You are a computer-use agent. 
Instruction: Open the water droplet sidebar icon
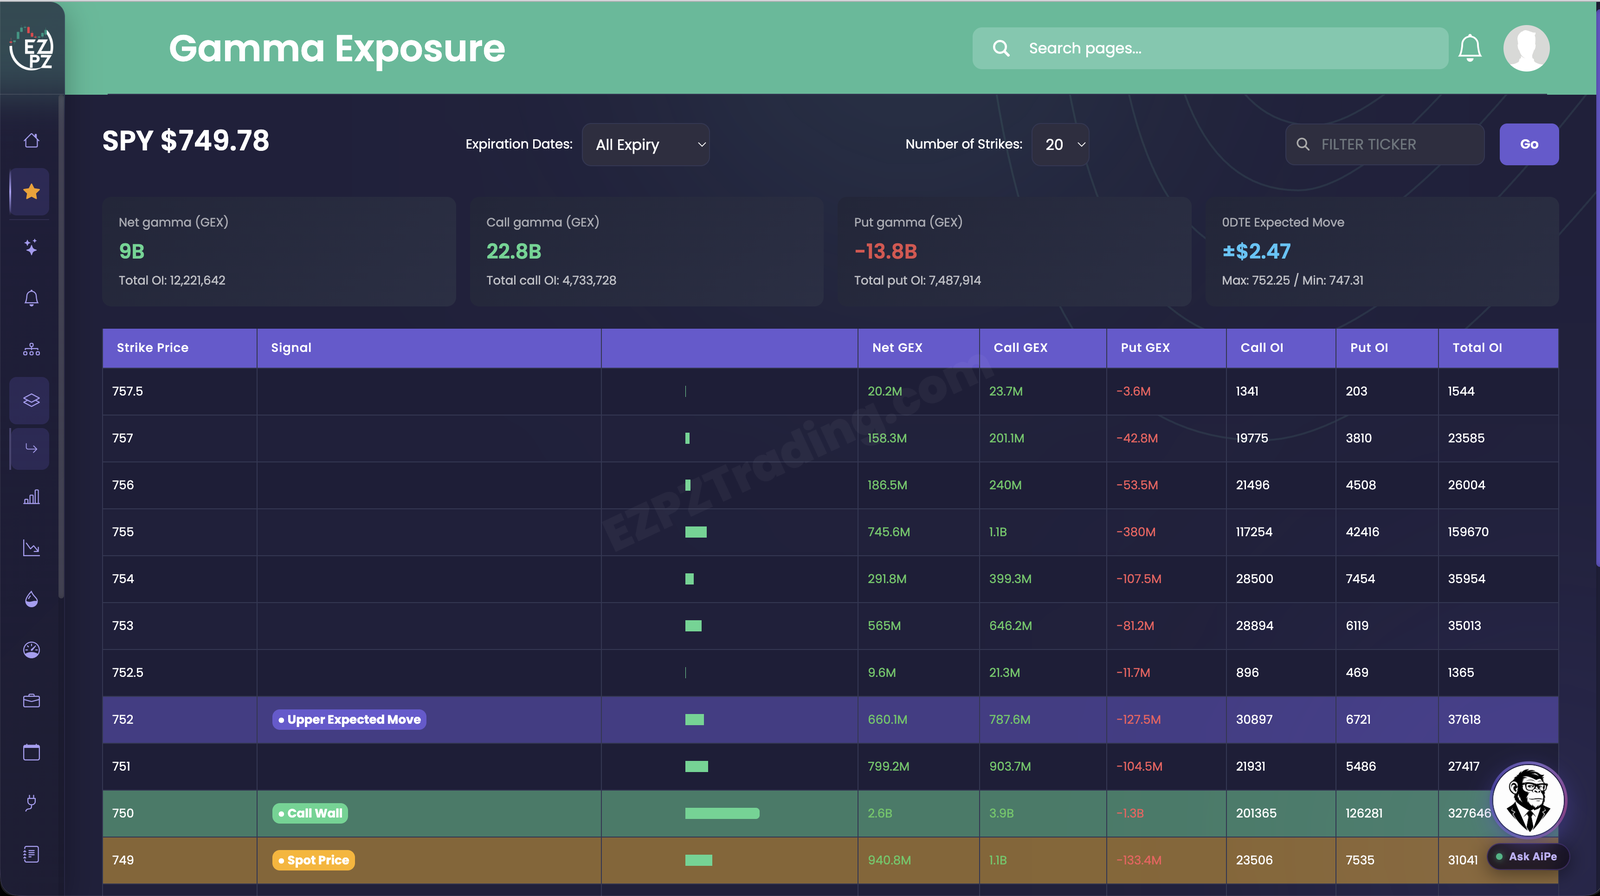click(32, 599)
